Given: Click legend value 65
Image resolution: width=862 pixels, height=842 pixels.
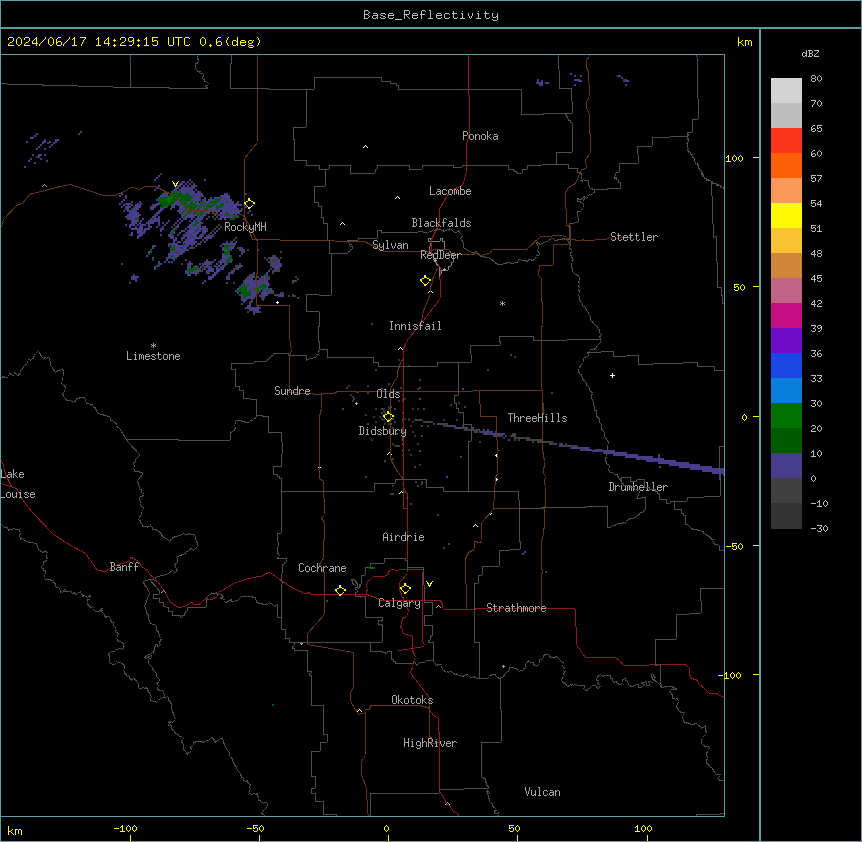Looking at the screenshot, I should tap(816, 129).
